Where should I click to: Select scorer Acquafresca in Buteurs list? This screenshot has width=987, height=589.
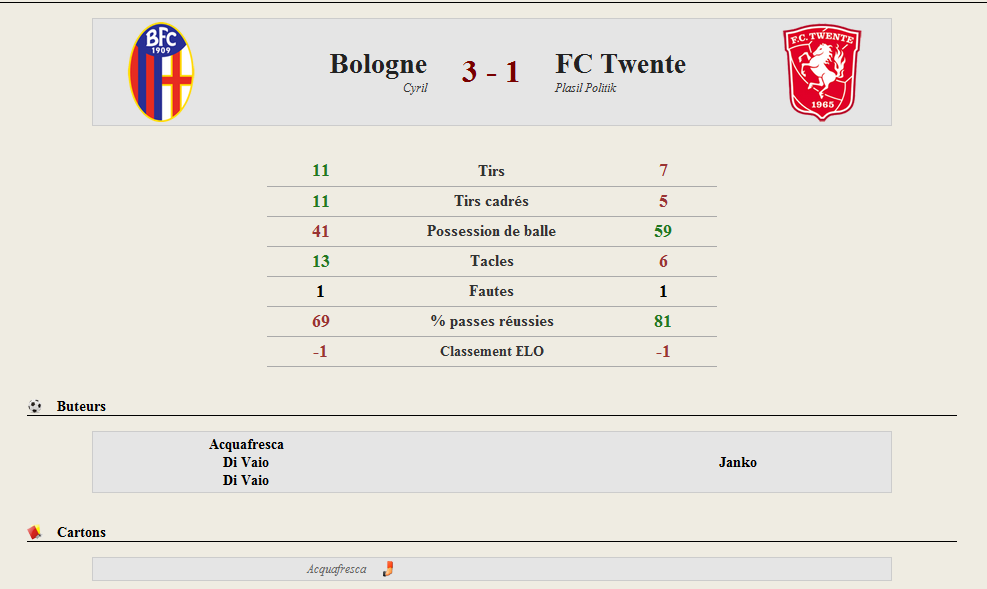[246, 444]
